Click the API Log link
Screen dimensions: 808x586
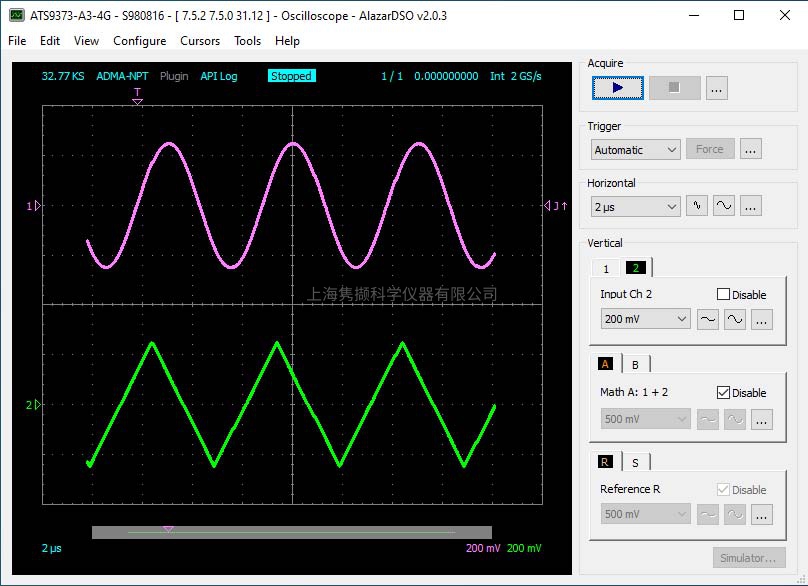(x=219, y=76)
